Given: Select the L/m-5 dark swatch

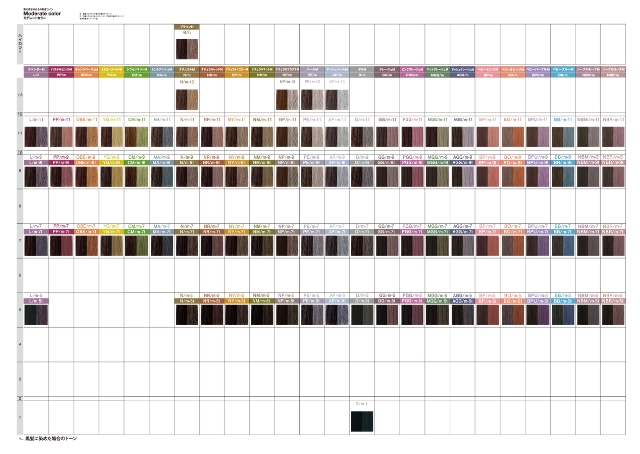Looking at the screenshot, I should tap(36, 313).
